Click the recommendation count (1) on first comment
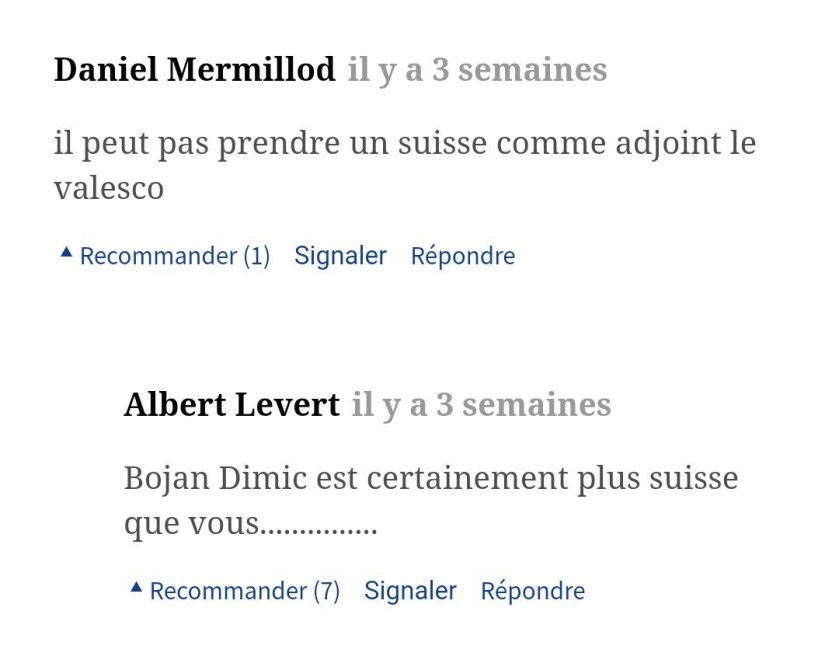This screenshot has height=653, width=839. click(257, 257)
